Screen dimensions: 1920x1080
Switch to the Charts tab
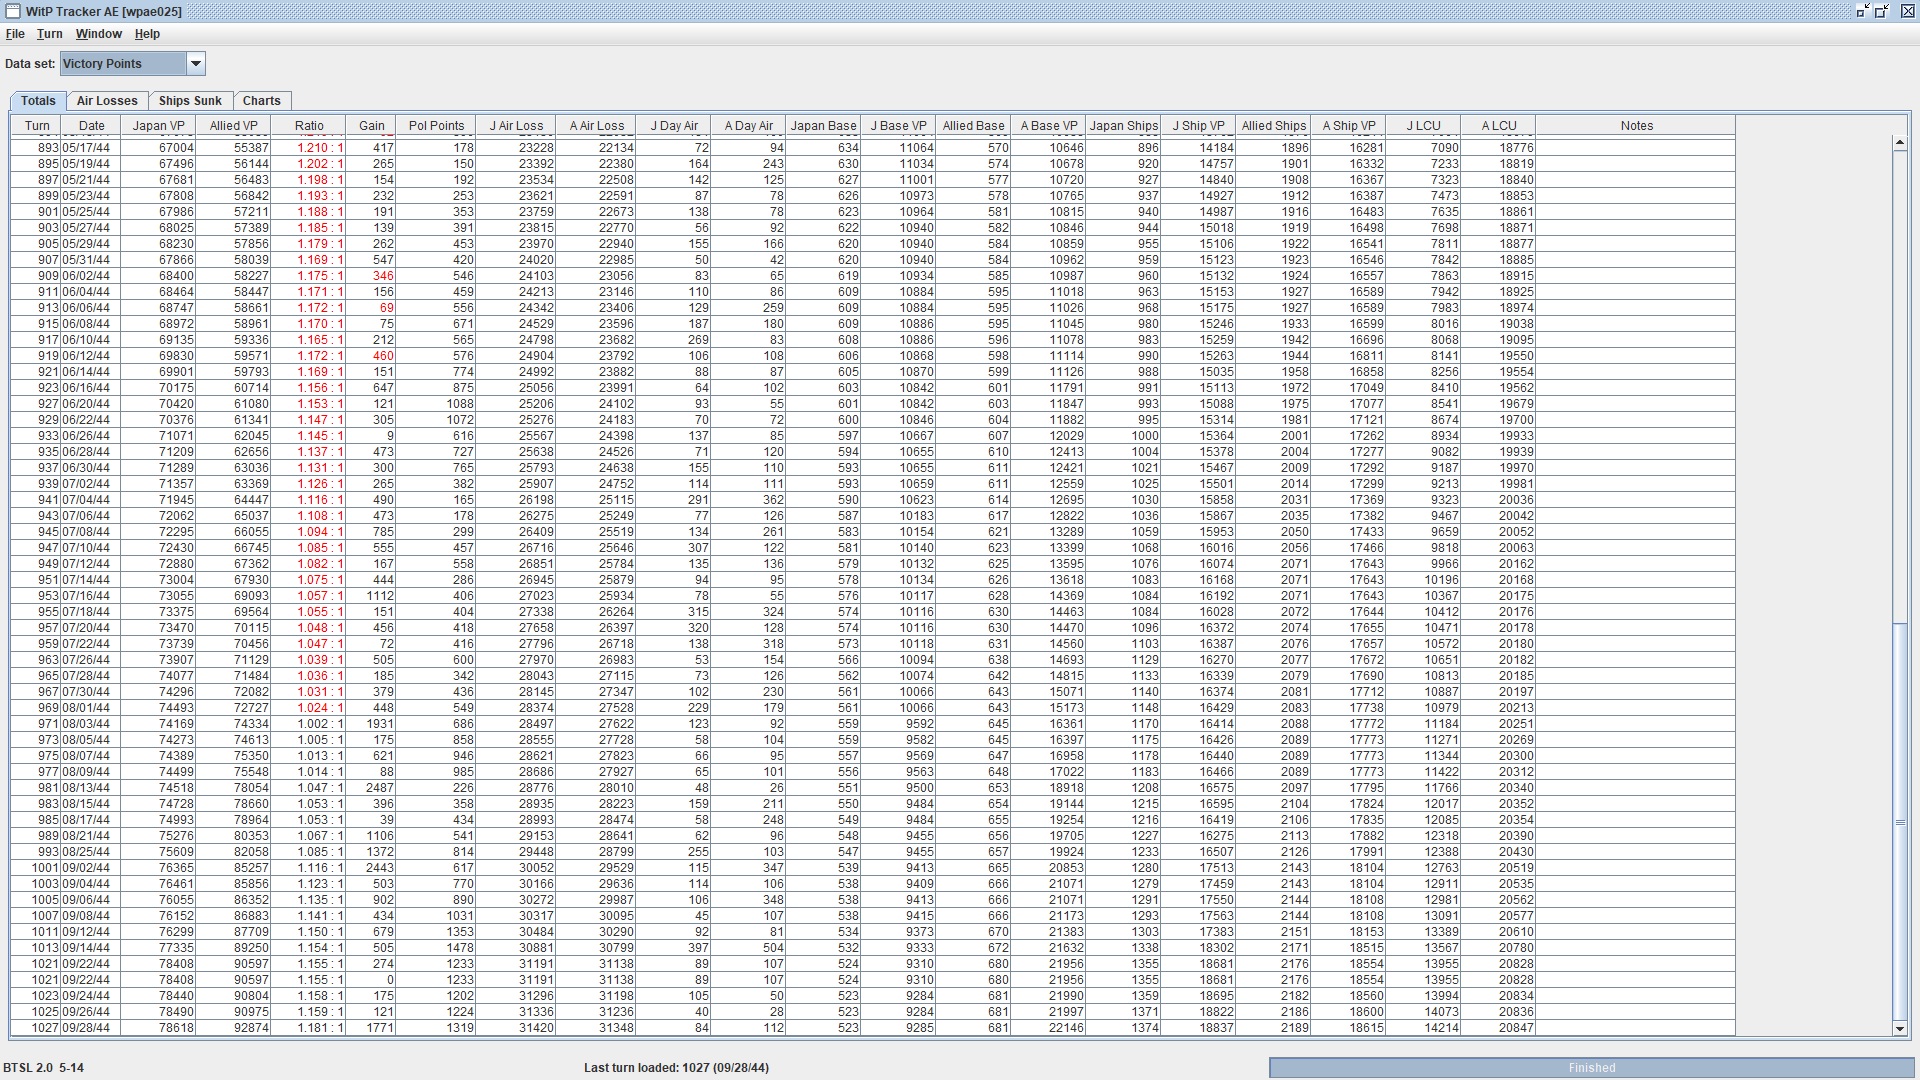(x=261, y=101)
